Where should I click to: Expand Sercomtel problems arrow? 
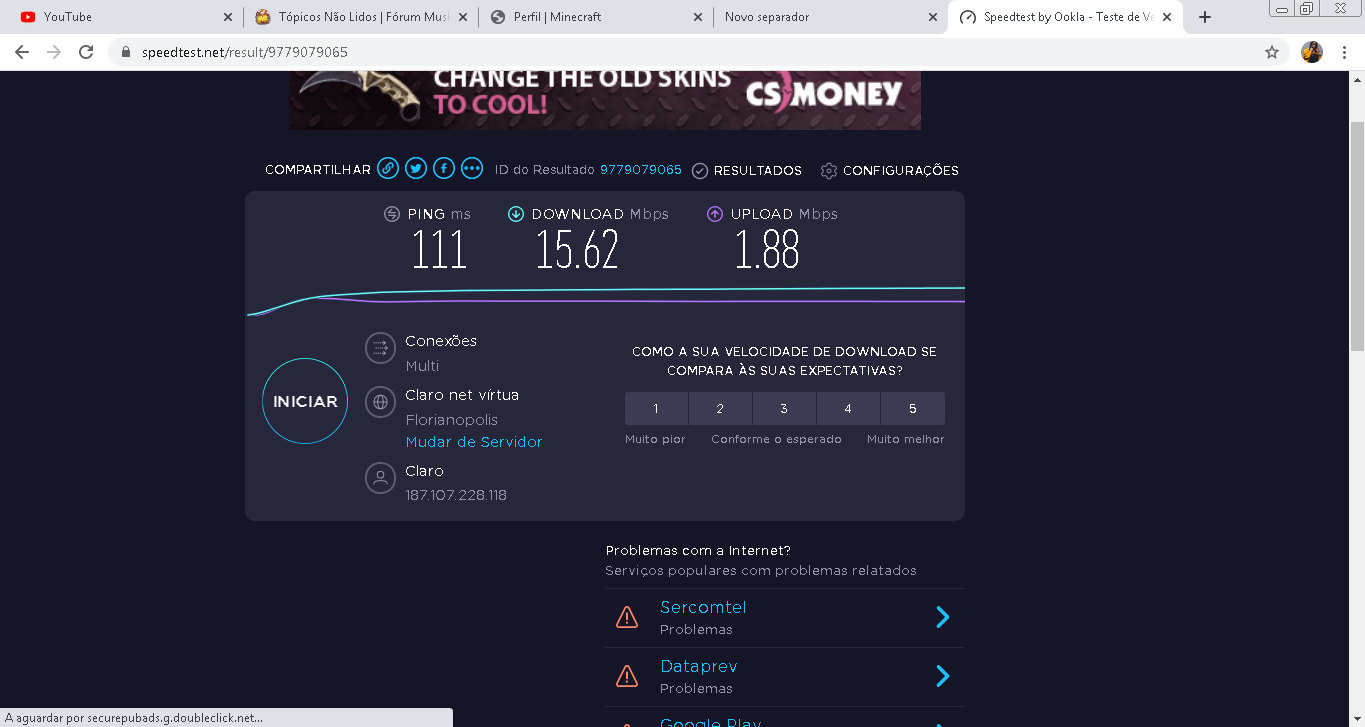click(942, 617)
